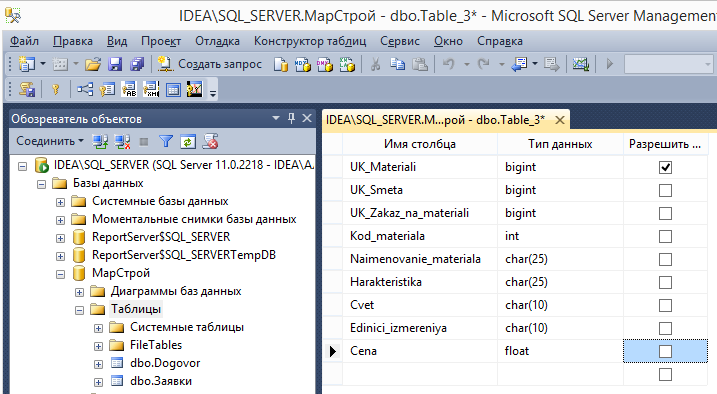Click the Redo arrow icon
The width and height of the screenshot is (717, 394).
point(484,64)
